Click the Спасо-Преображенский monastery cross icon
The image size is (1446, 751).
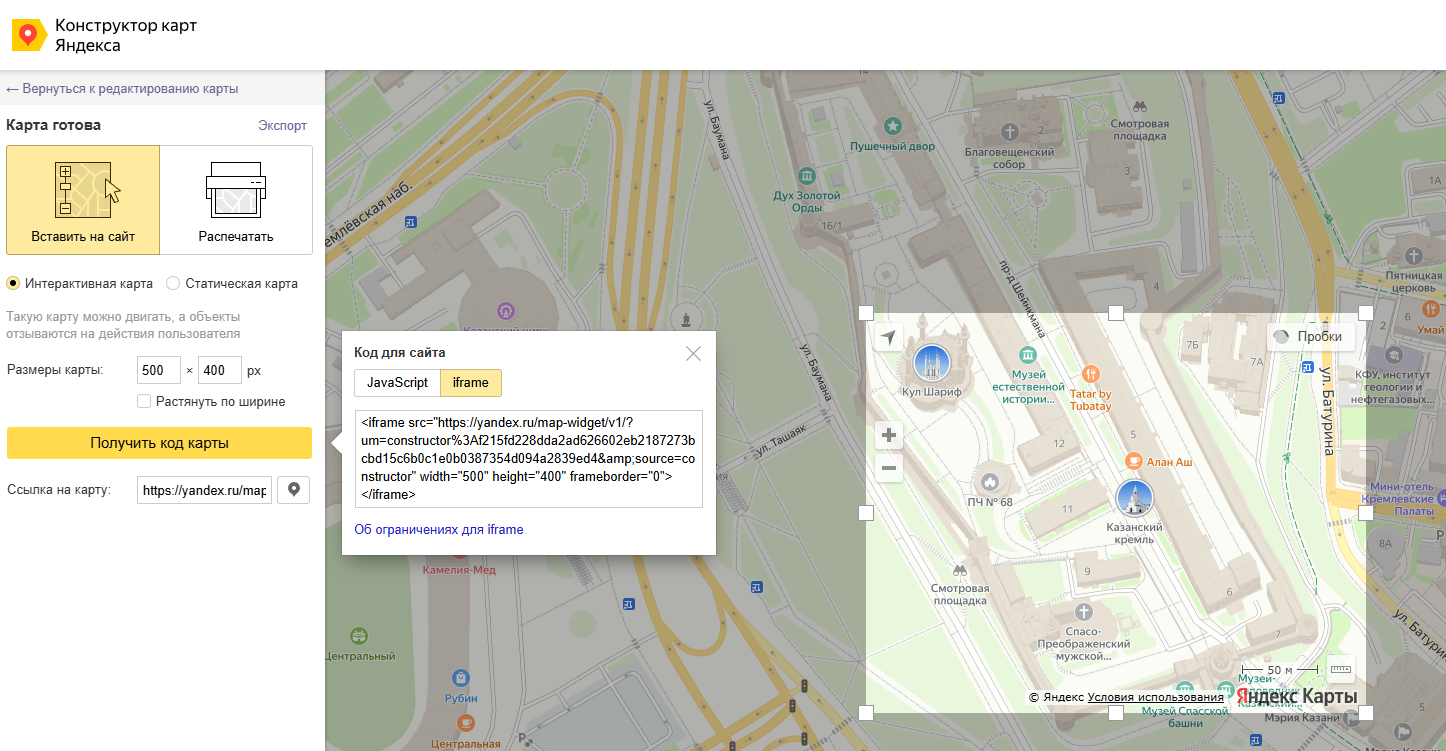pyautogui.click(x=1083, y=612)
